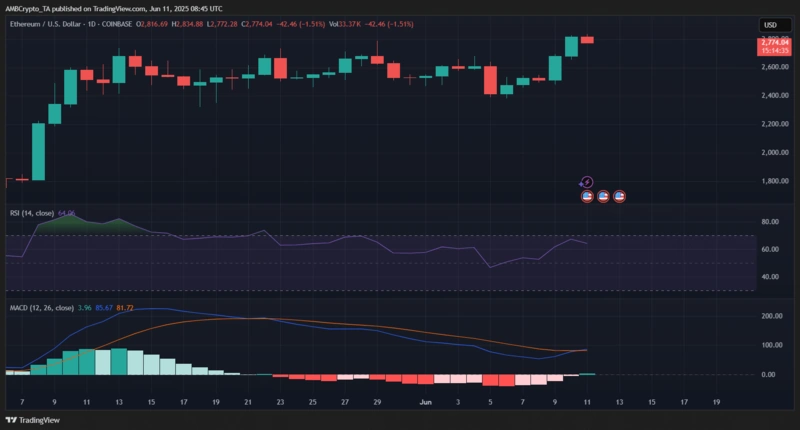Open the last US flag economic event
800x430 pixels.
point(619,196)
